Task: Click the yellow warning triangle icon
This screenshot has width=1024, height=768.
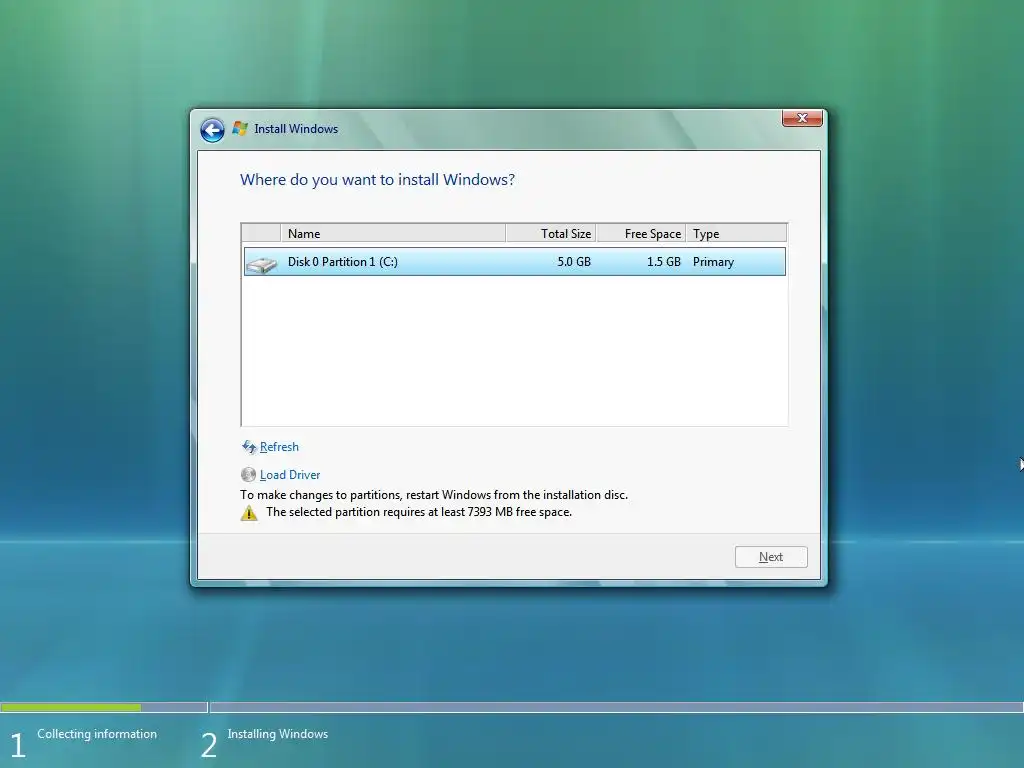Action: pyautogui.click(x=249, y=513)
